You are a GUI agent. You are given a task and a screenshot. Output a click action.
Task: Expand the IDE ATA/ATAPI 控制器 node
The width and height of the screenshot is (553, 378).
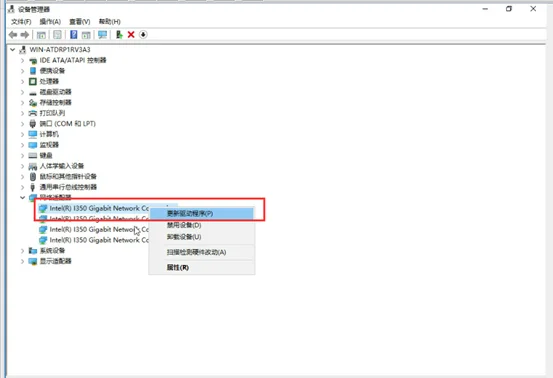click(x=22, y=60)
